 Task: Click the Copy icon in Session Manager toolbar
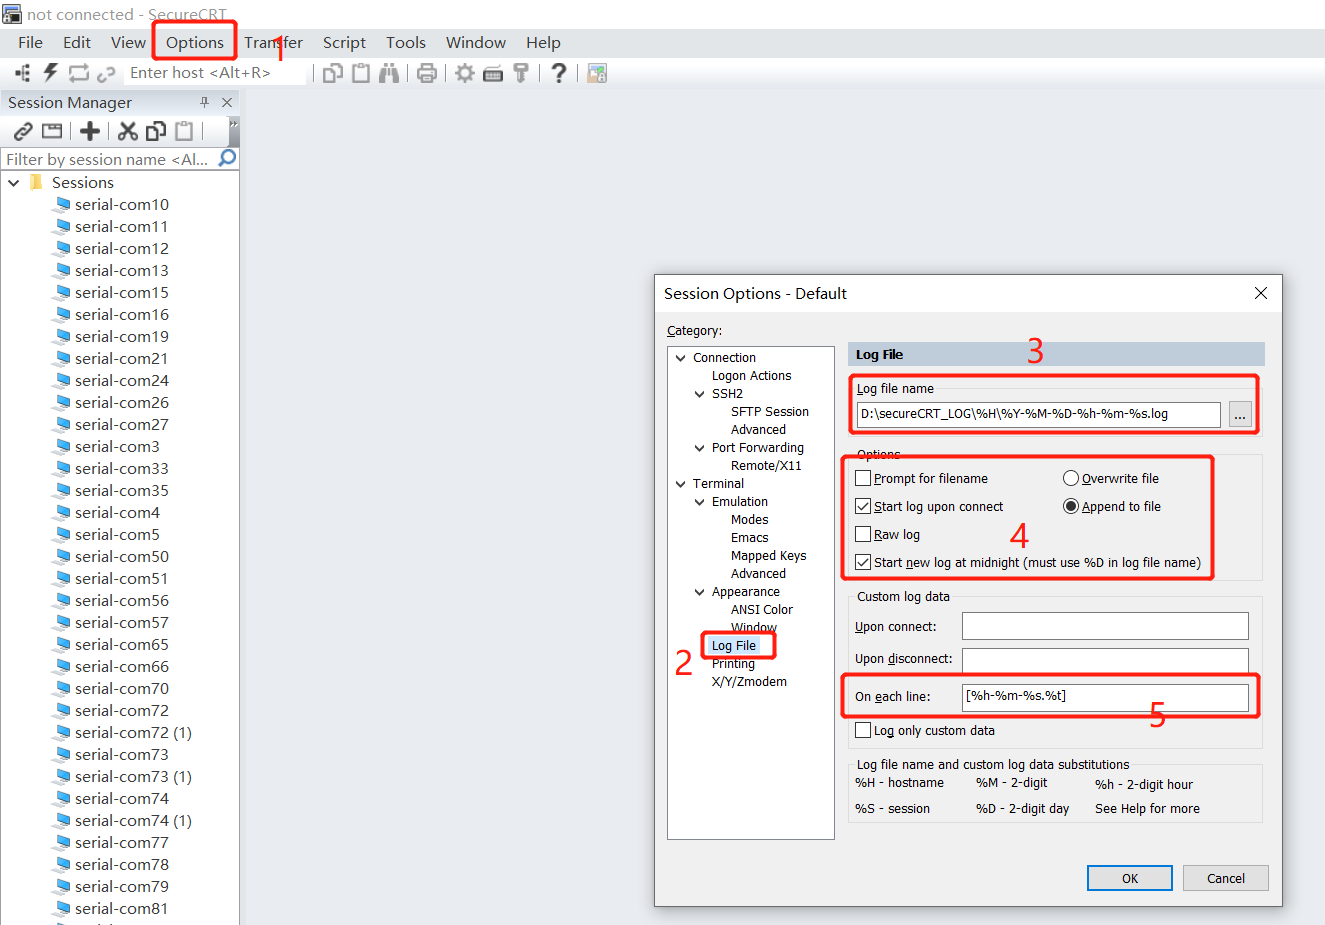coord(156,131)
